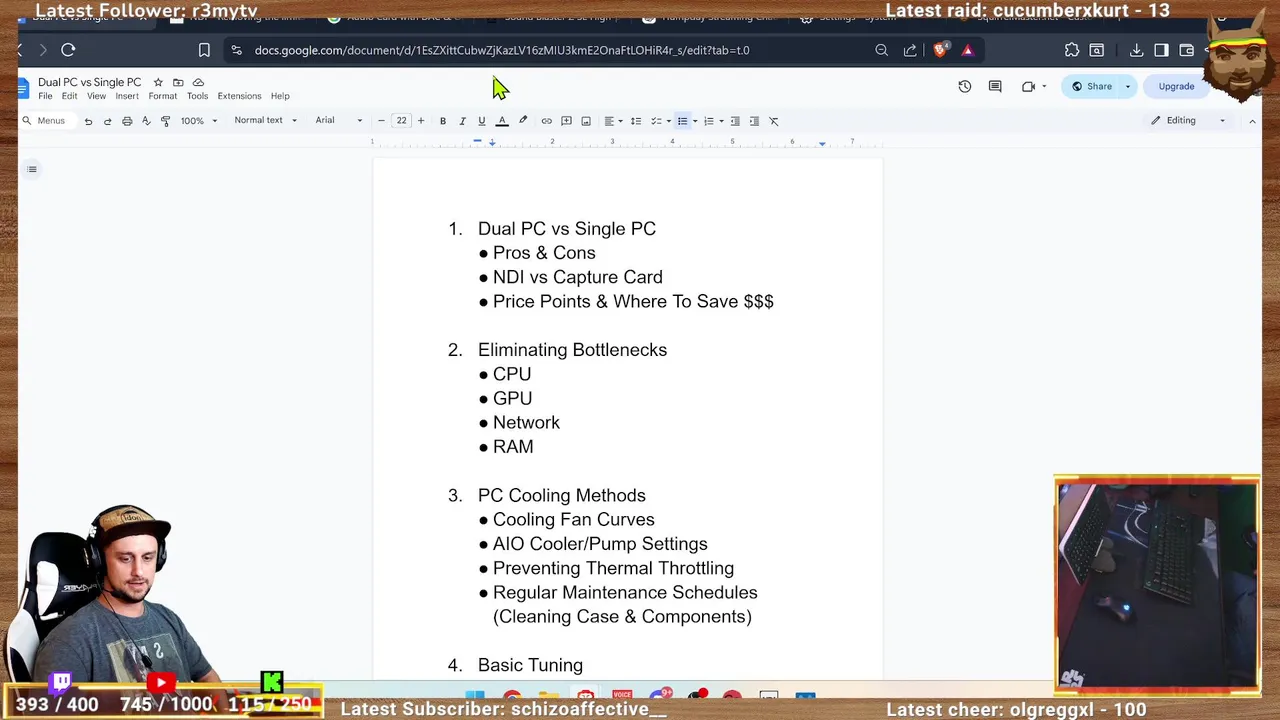Open the Help menu
Image resolution: width=1280 pixels, height=720 pixels.
(280, 96)
